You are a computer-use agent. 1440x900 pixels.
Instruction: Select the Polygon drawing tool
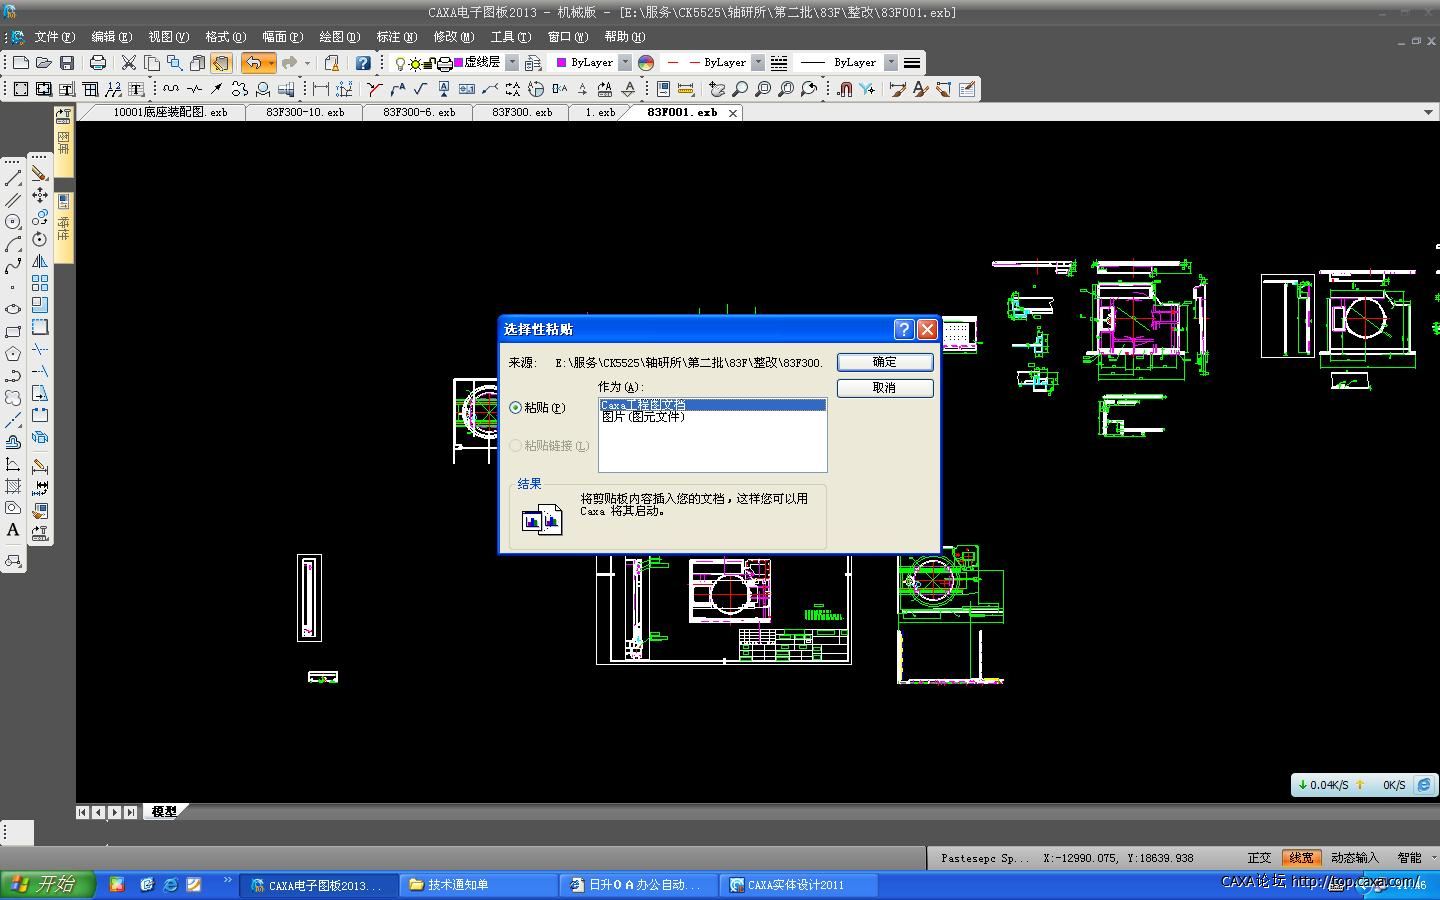point(13,354)
